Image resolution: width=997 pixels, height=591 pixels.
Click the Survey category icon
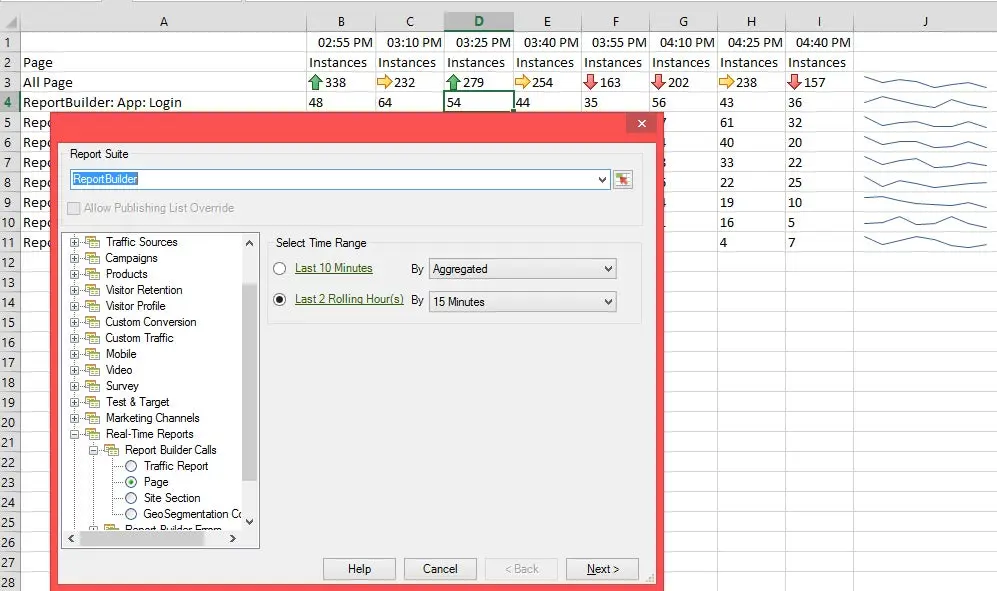(92, 386)
